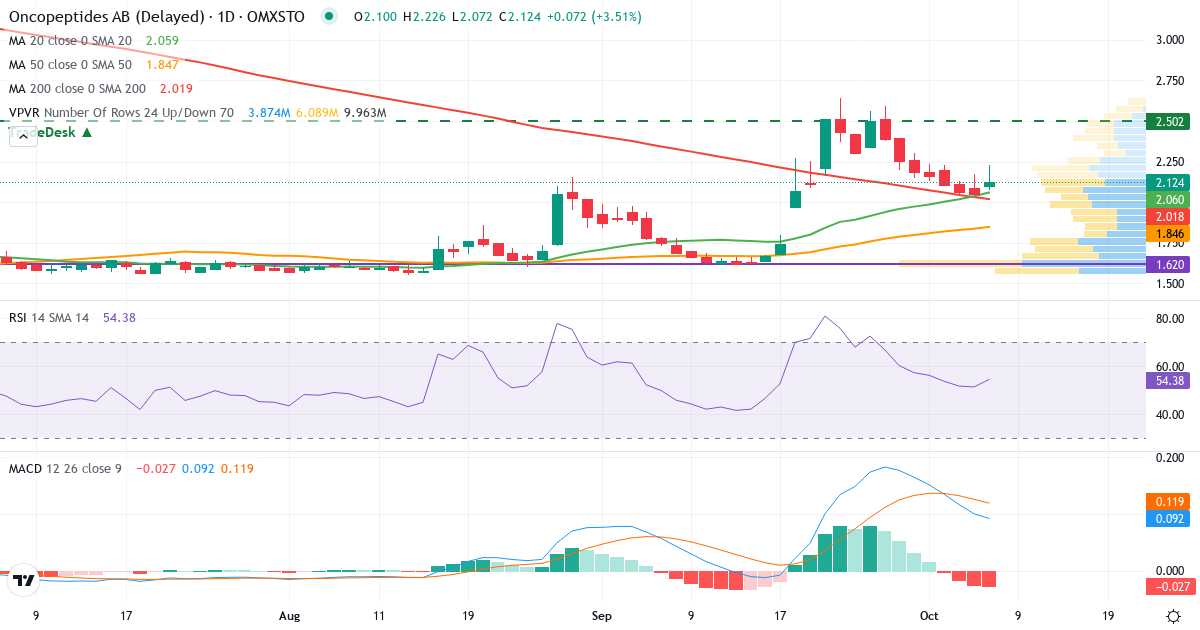Click the VPVR down volume 6.089M
1200x630 pixels.
(x=315, y=113)
